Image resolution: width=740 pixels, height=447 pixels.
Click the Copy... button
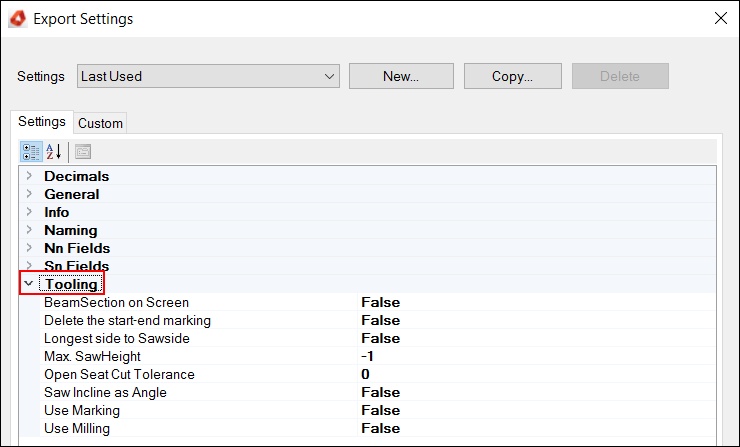coord(513,76)
